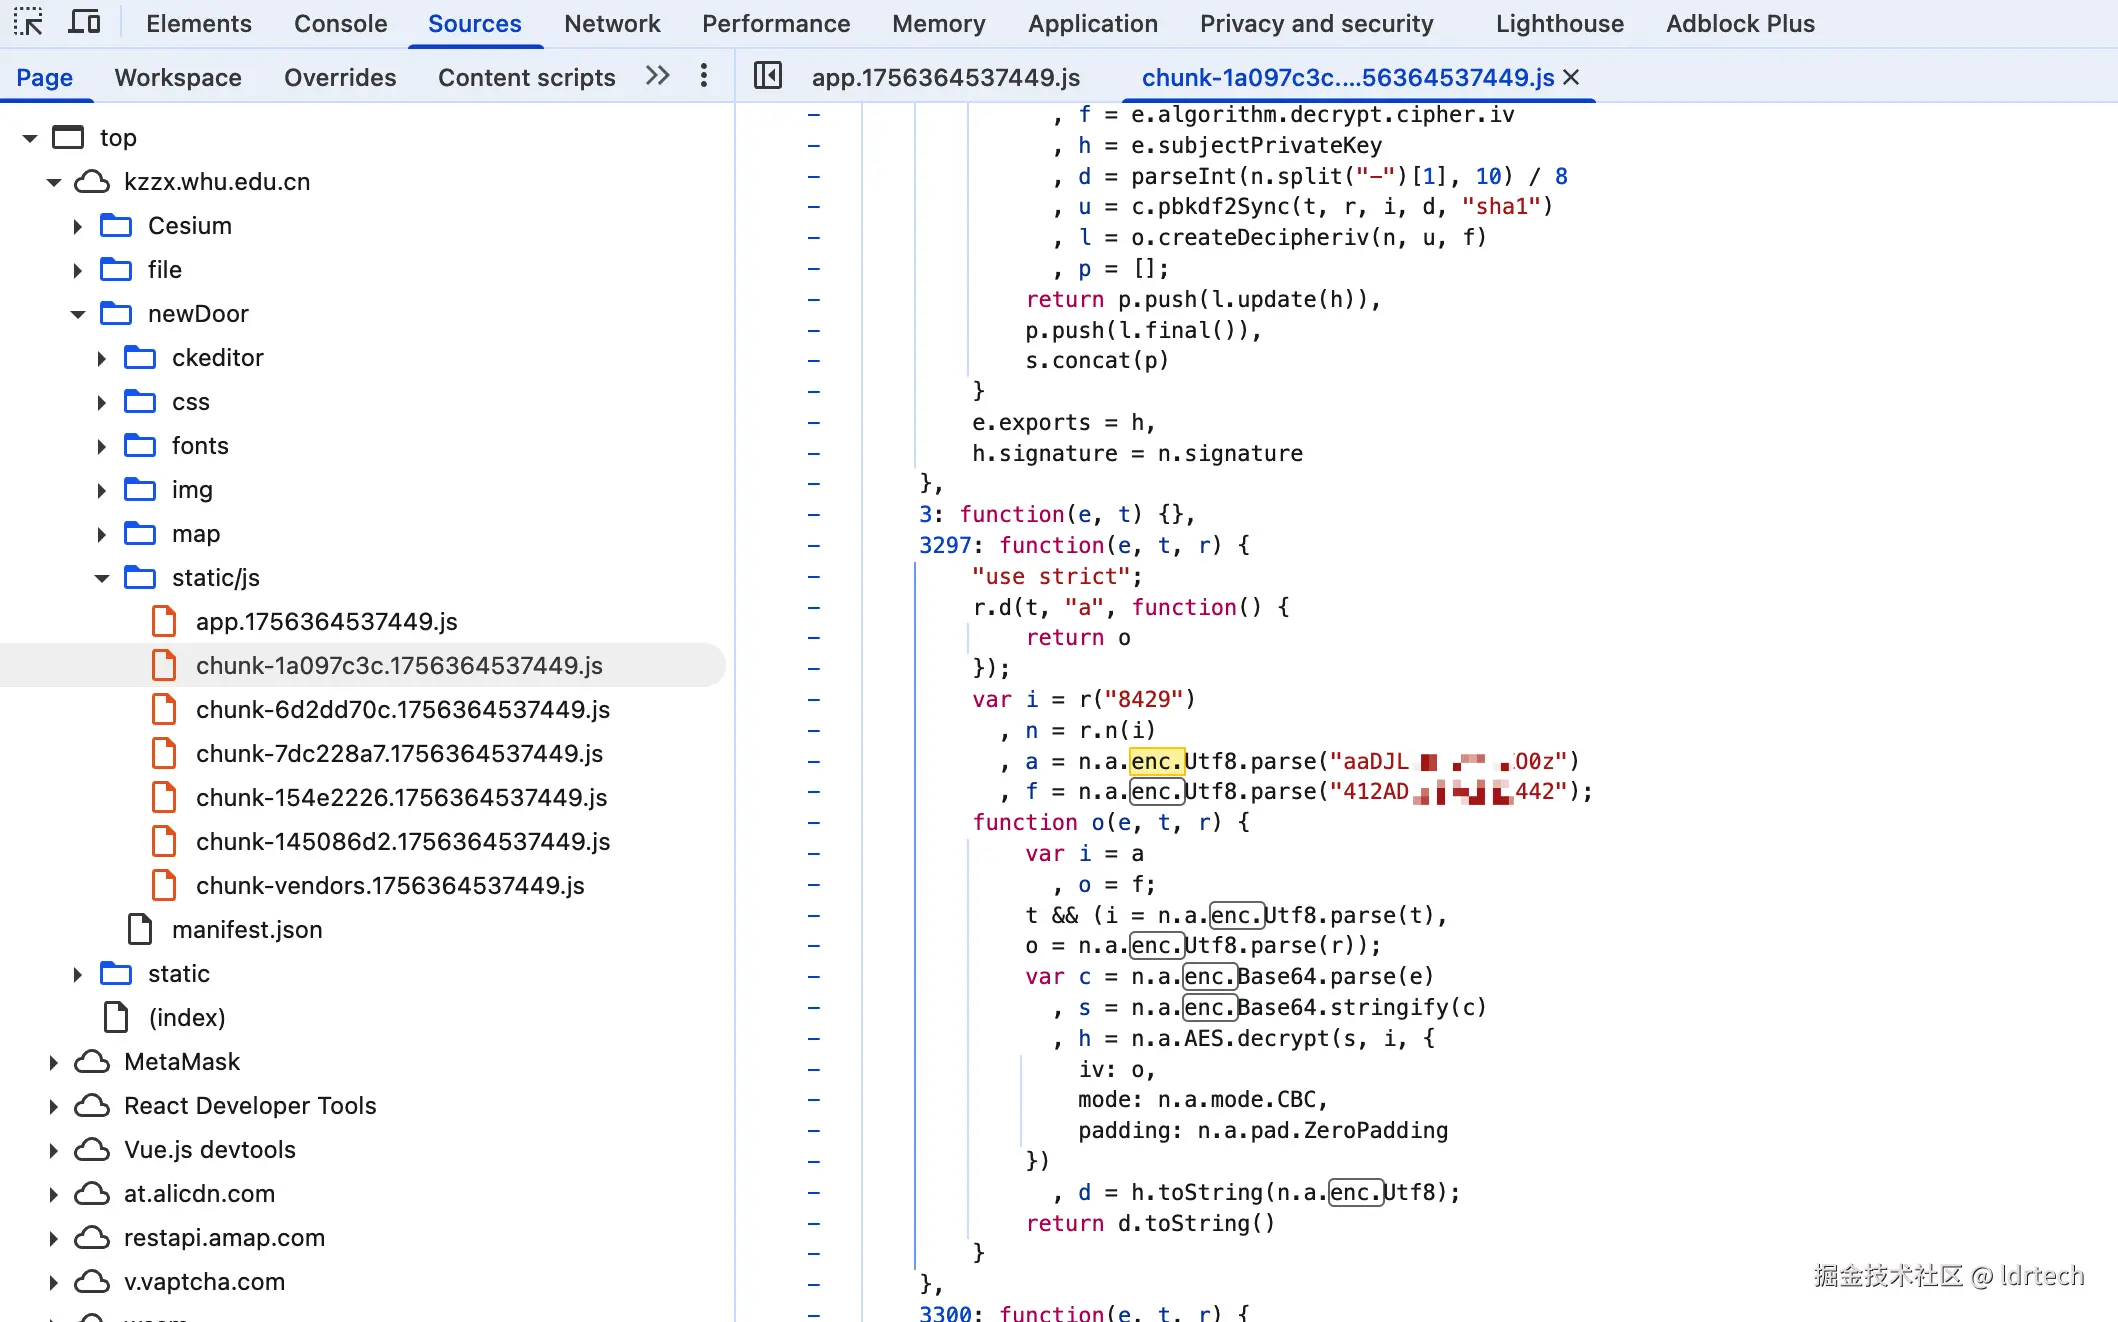Toggle the device toolbar icon

pos(84,23)
